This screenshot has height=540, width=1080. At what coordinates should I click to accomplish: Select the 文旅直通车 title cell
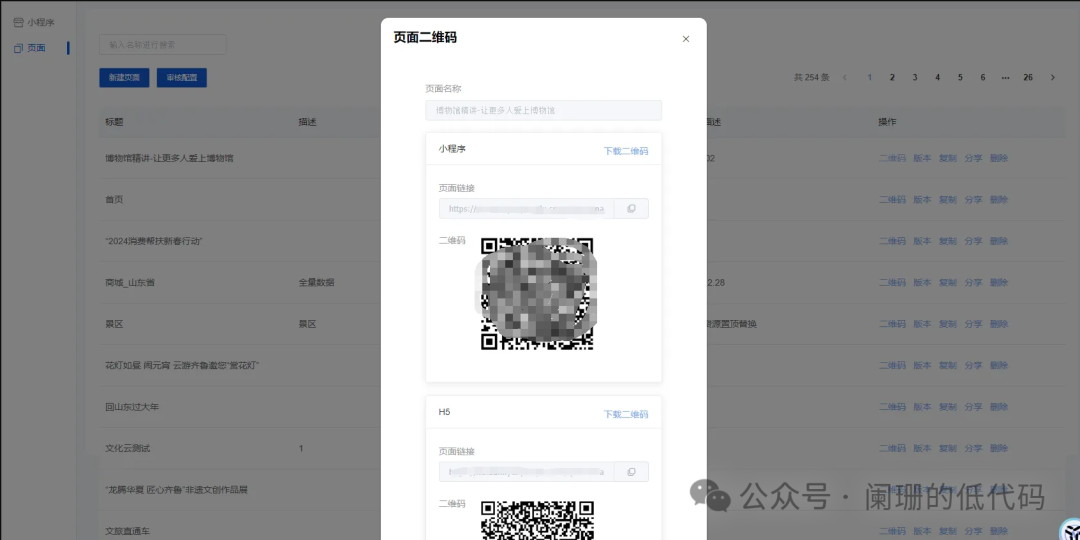click(x=127, y=531)
